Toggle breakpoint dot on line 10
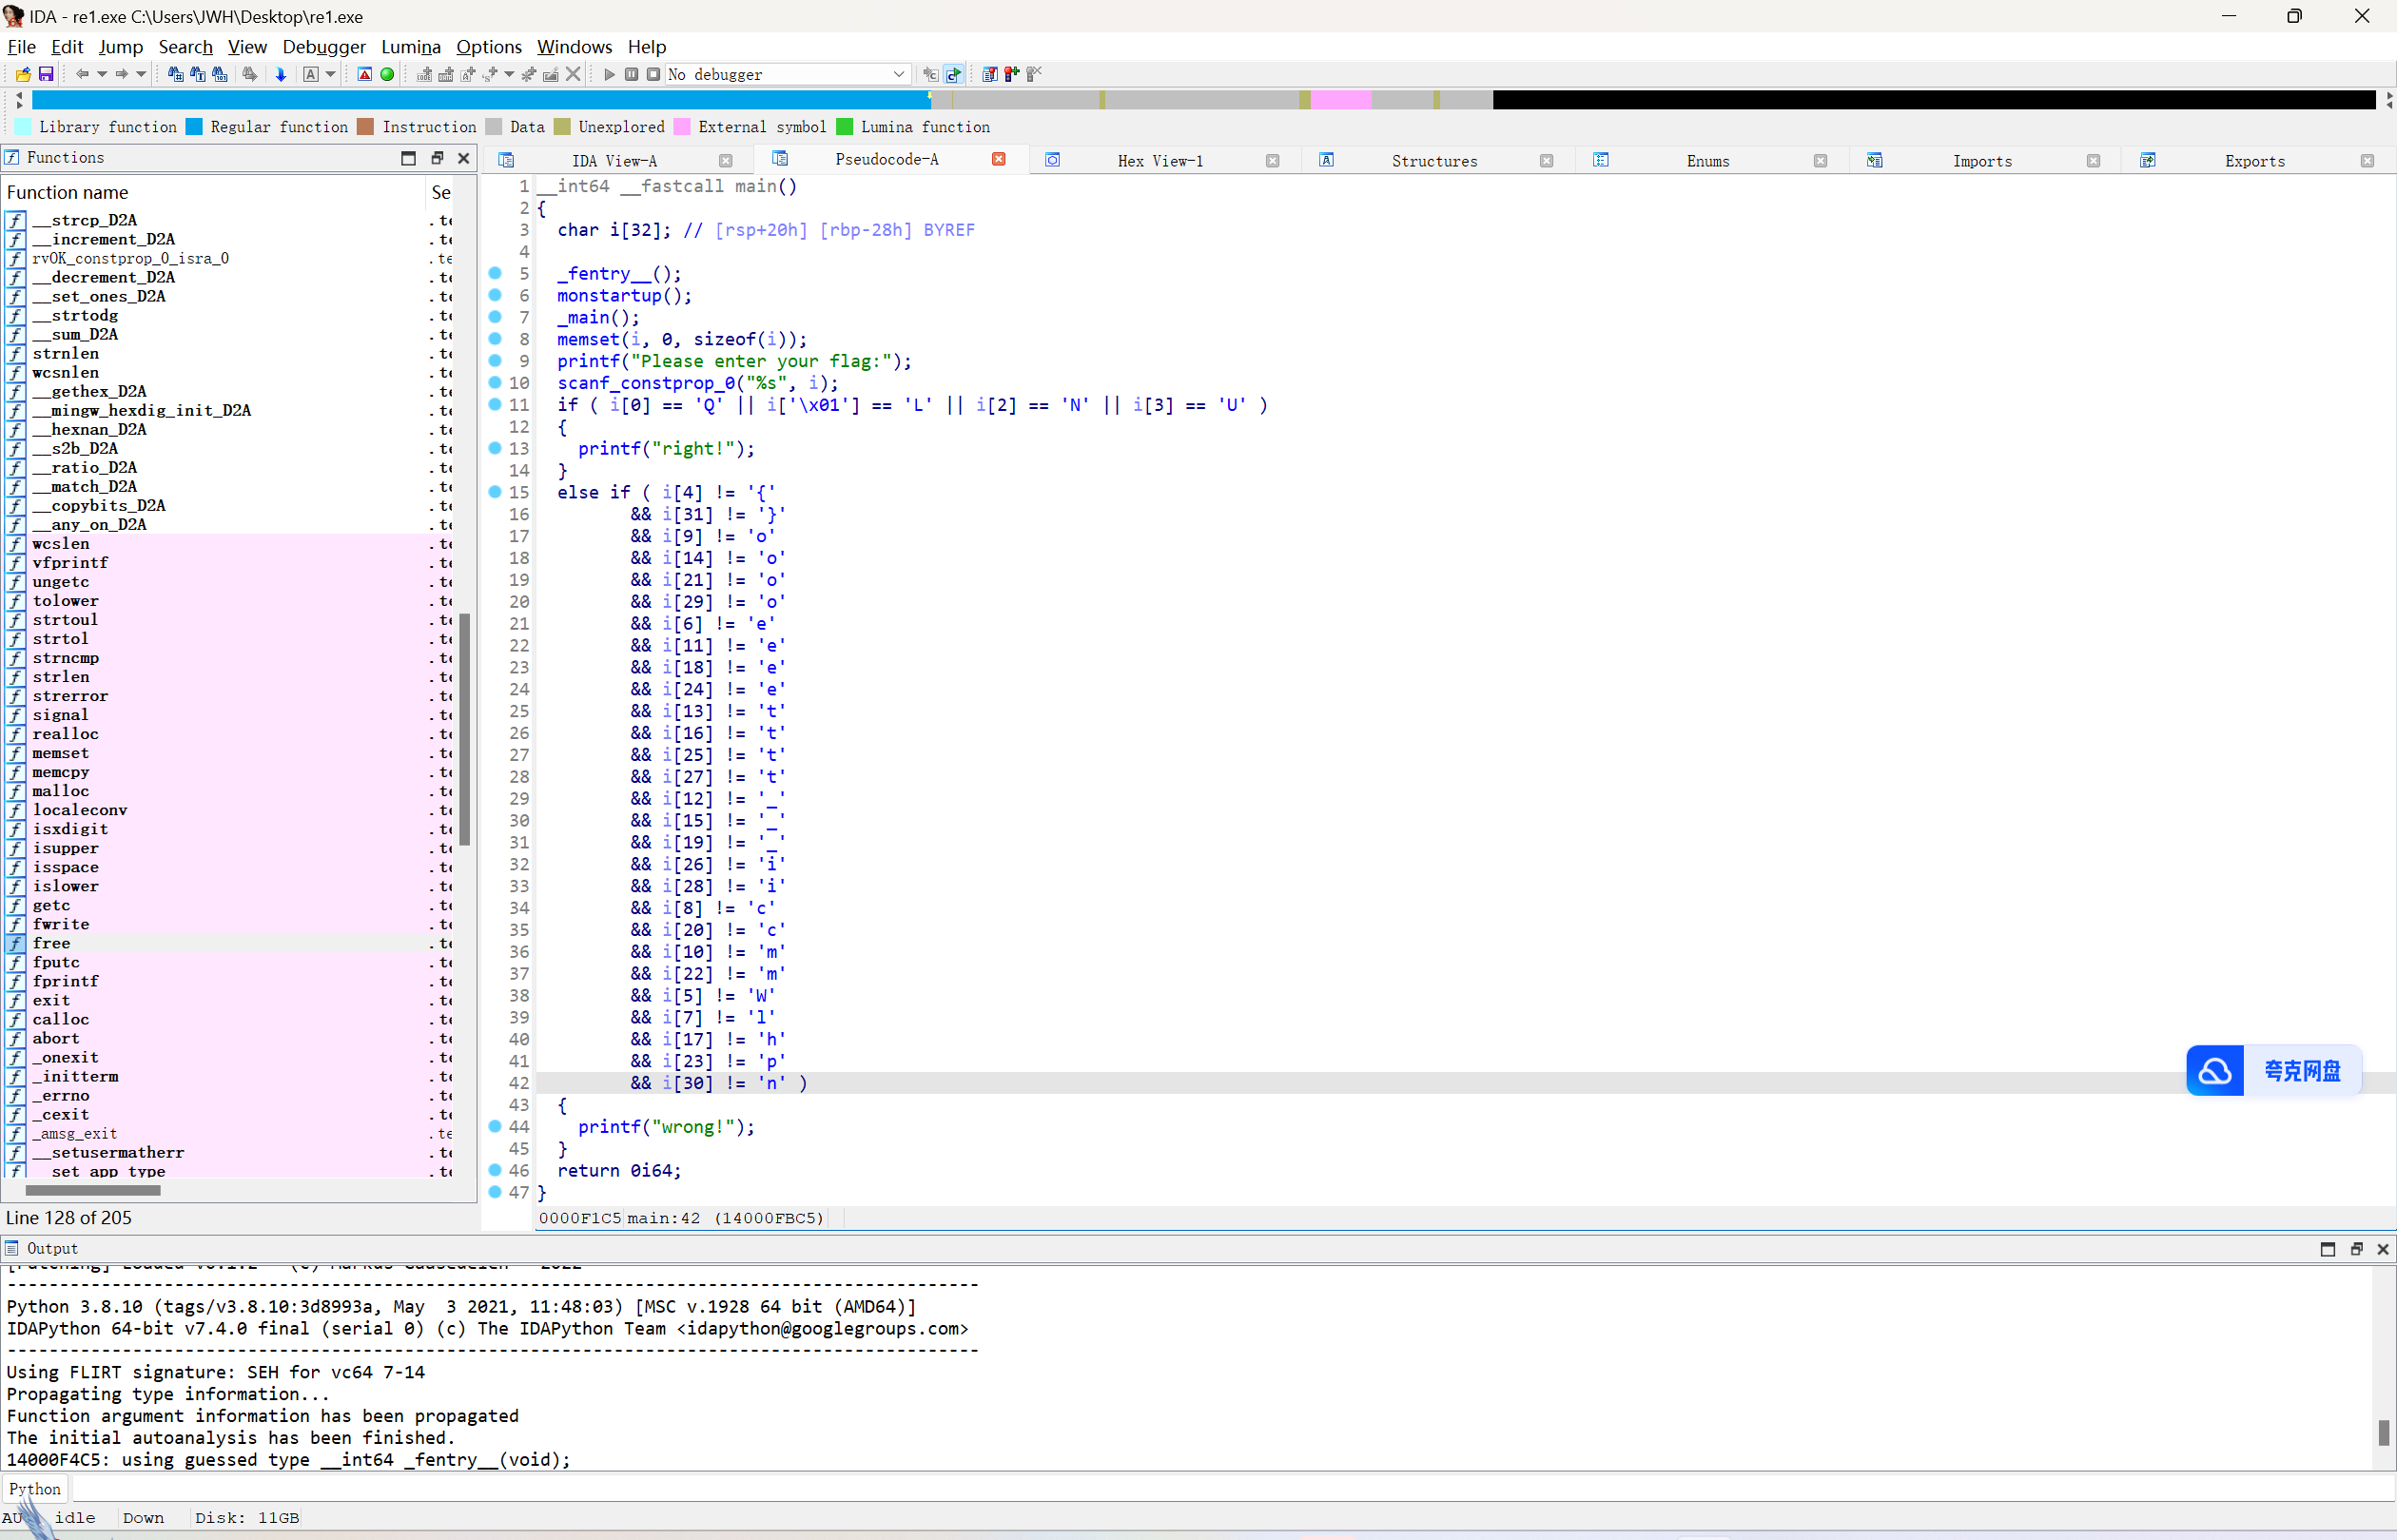This screenshot has height=1540, width=2397. tap(495, 383)
